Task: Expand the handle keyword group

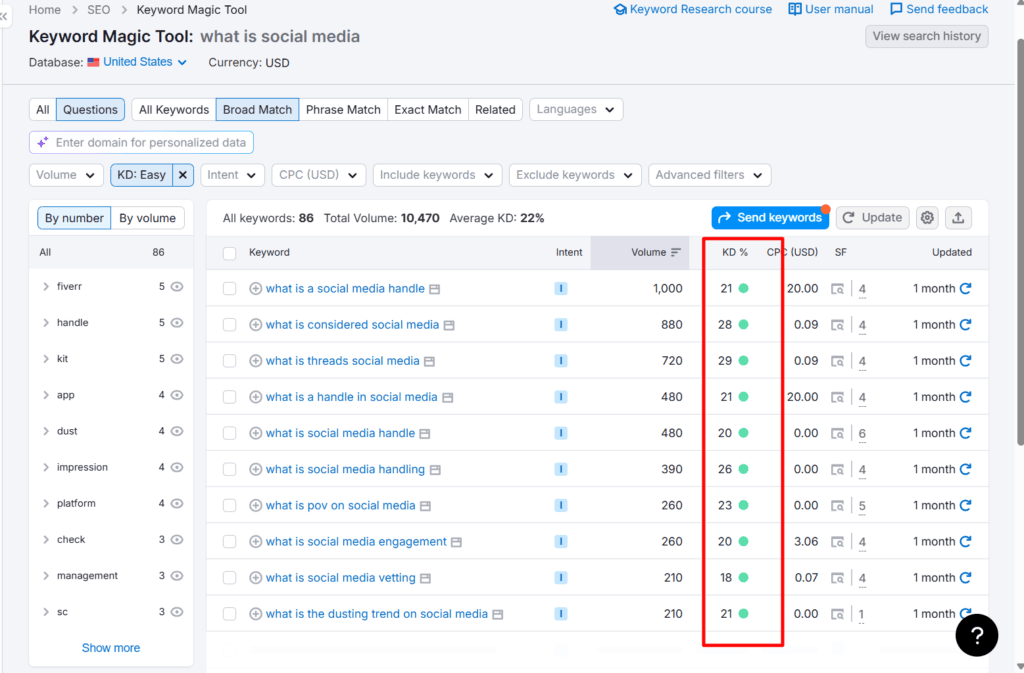Action: click(46, 322)
